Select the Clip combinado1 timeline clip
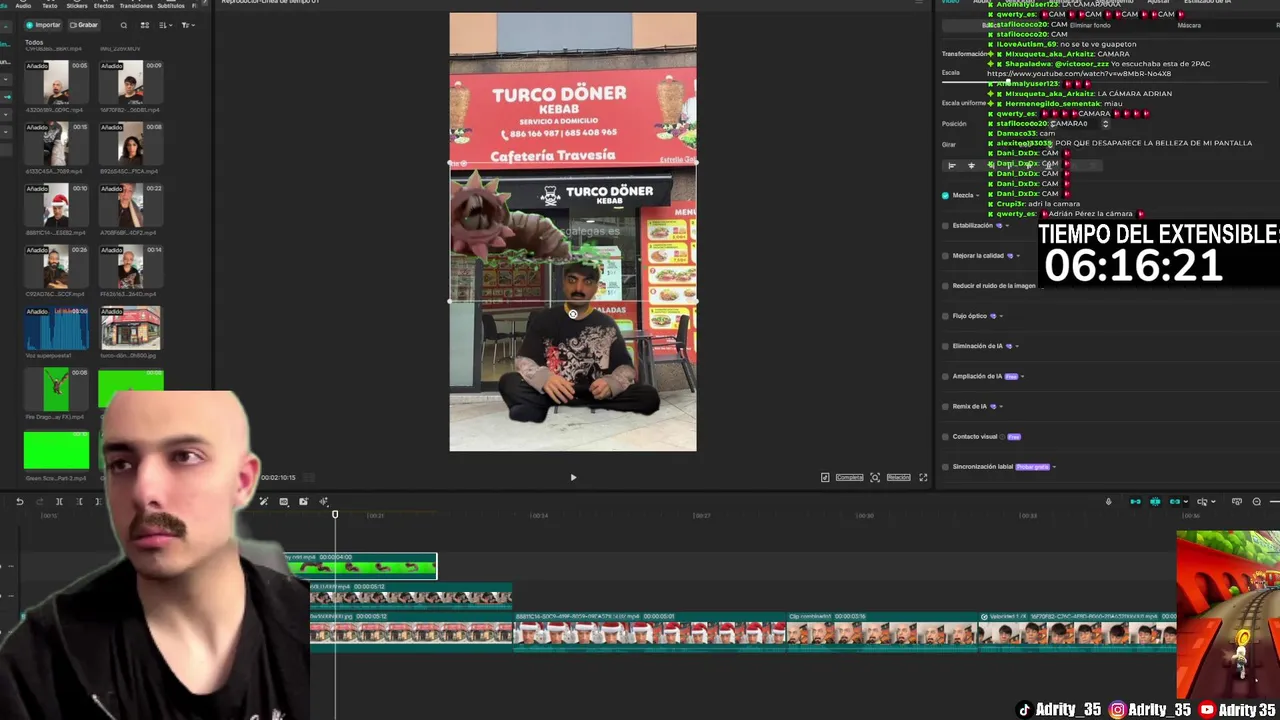Screen dimensions: 1280x720 coord(883,631)
